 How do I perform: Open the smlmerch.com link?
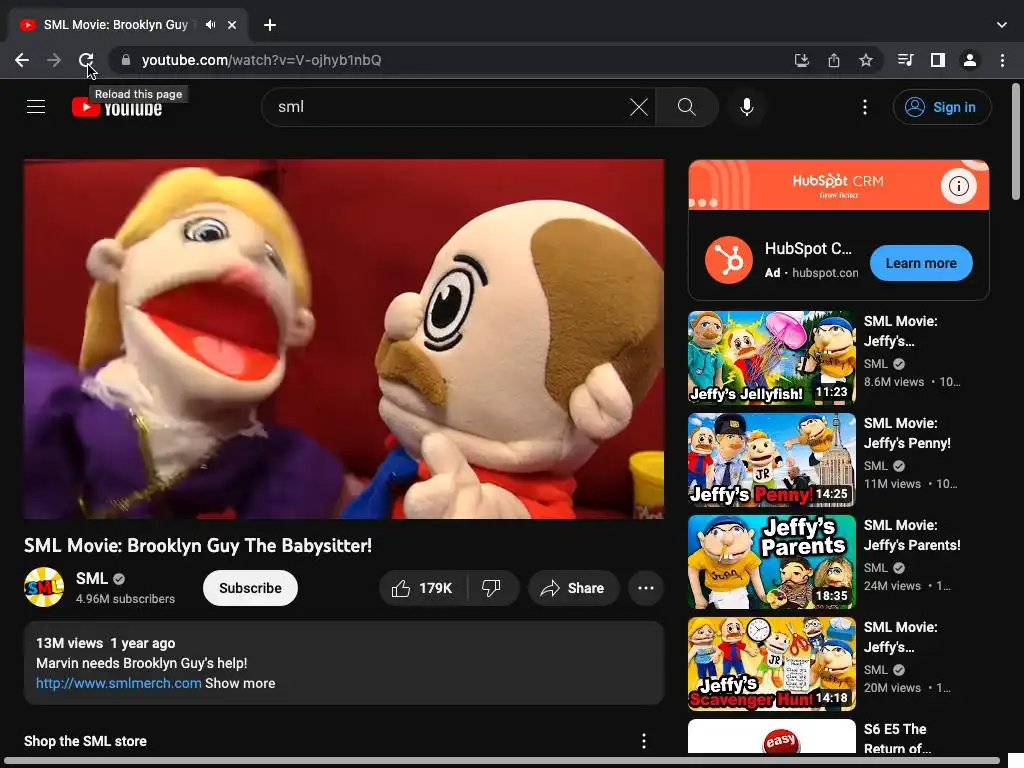pyautogui.click(x=118, y=683)
